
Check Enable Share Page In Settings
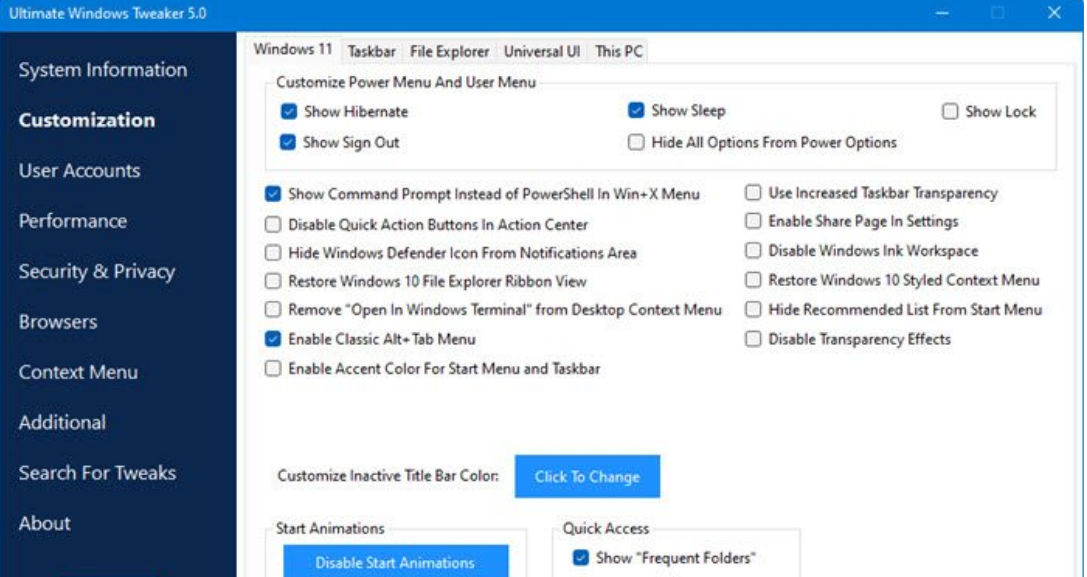coord(753,221)
